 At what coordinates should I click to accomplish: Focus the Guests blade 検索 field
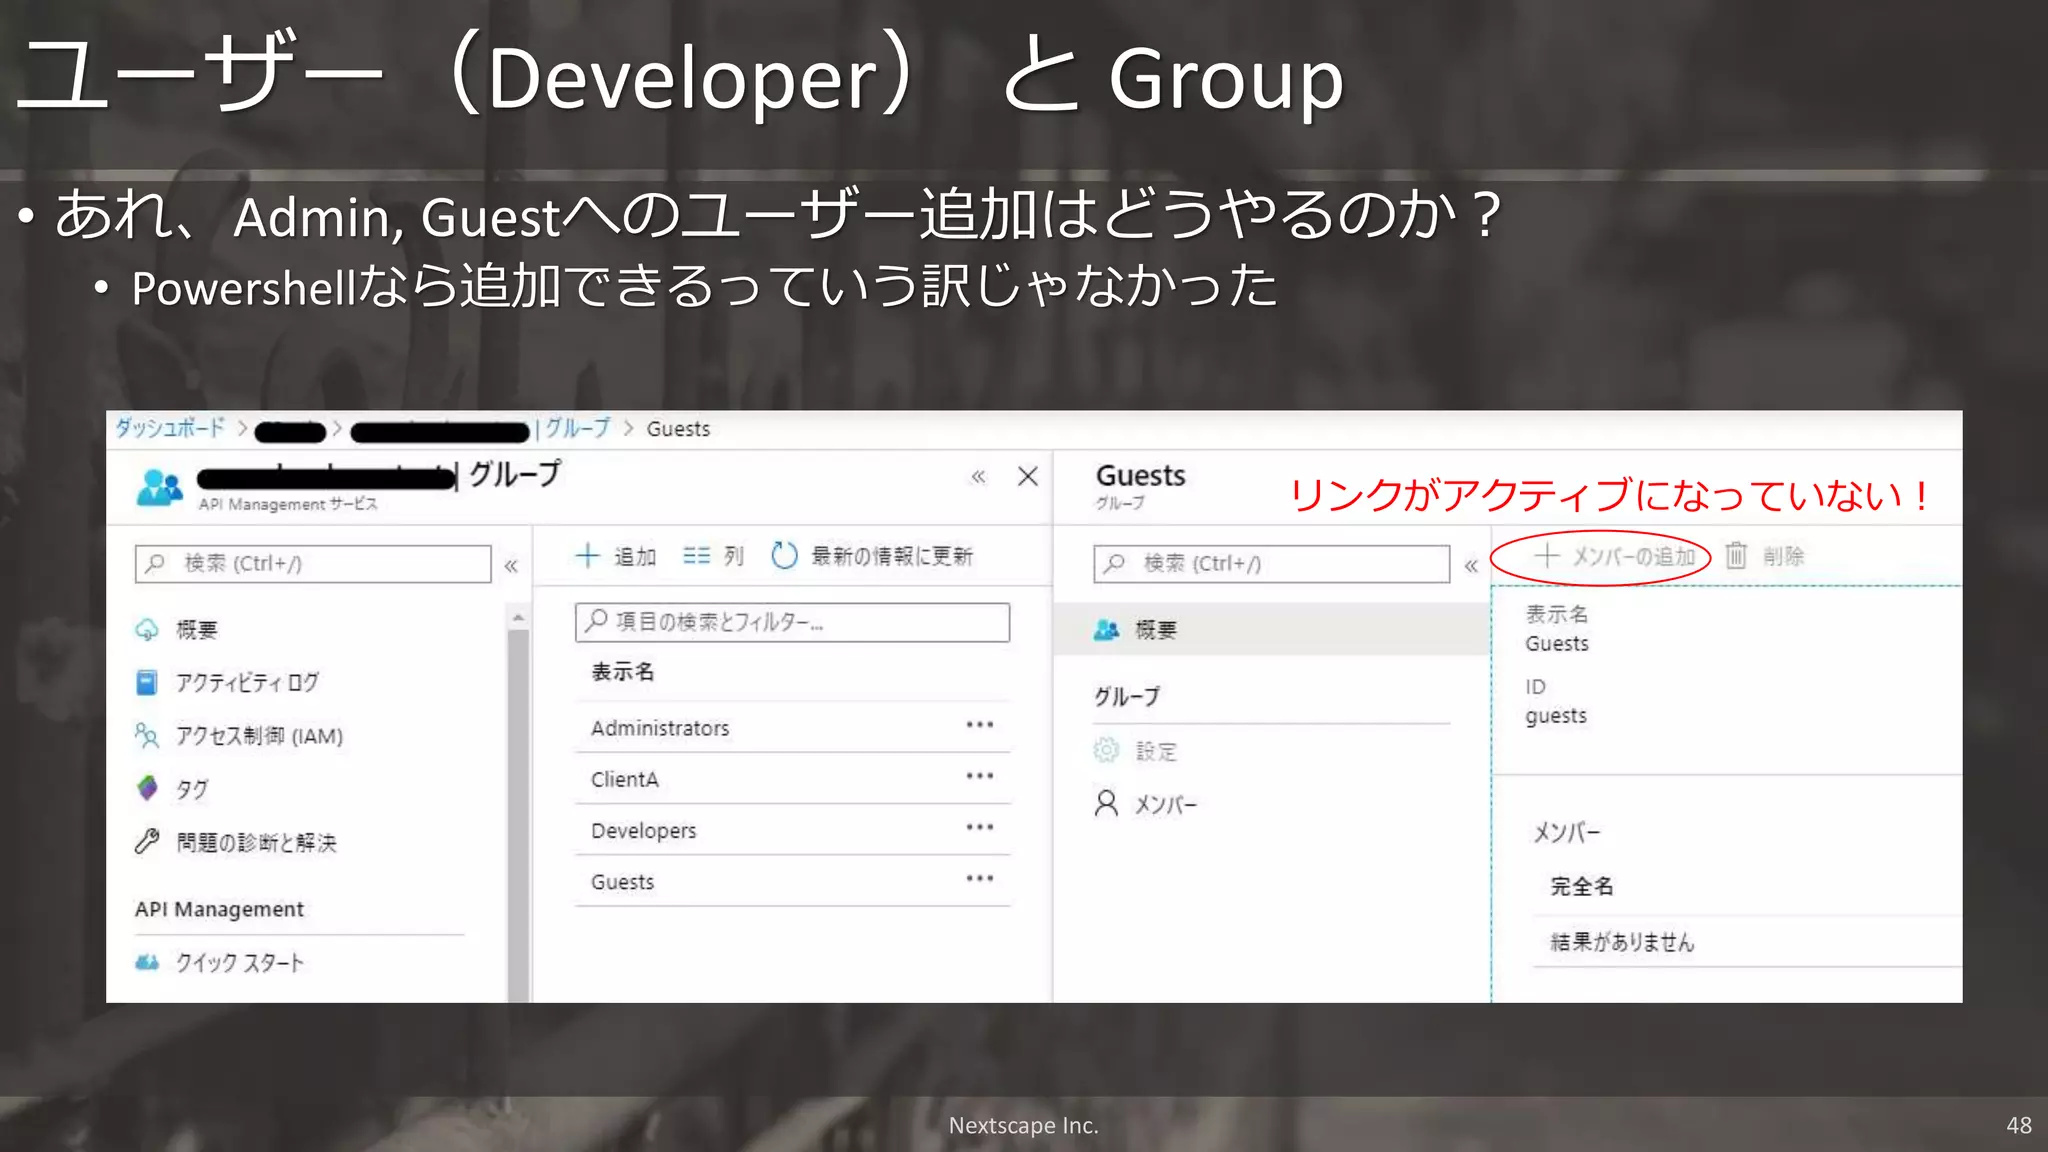(1272, 563)
